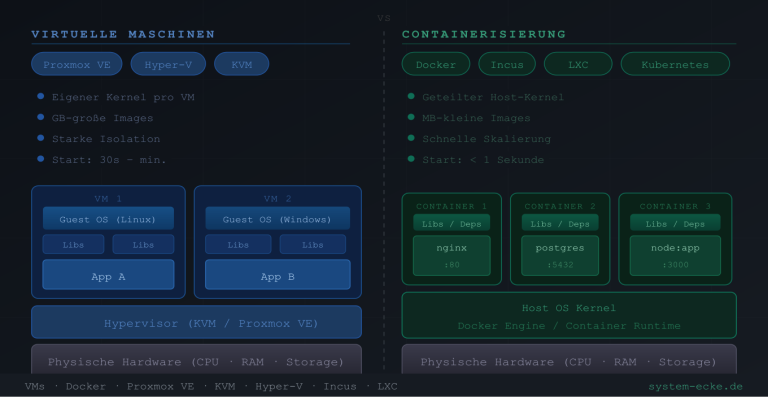Screen dimensions: 768x407
Task: Click 'Proxmox VE' in the footer keyword line
Action: (x=160, y=386)
